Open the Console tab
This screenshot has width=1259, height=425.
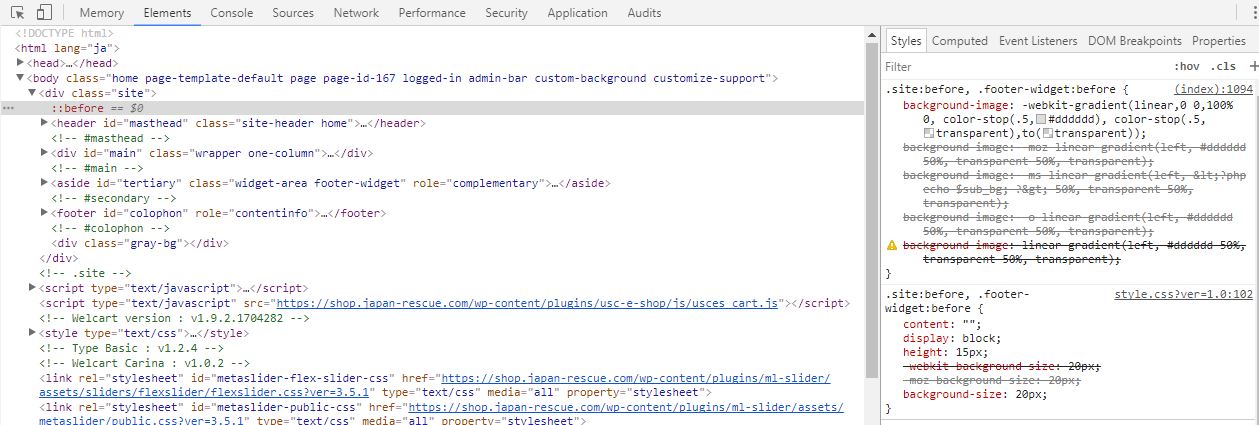[x=231, y=13]
